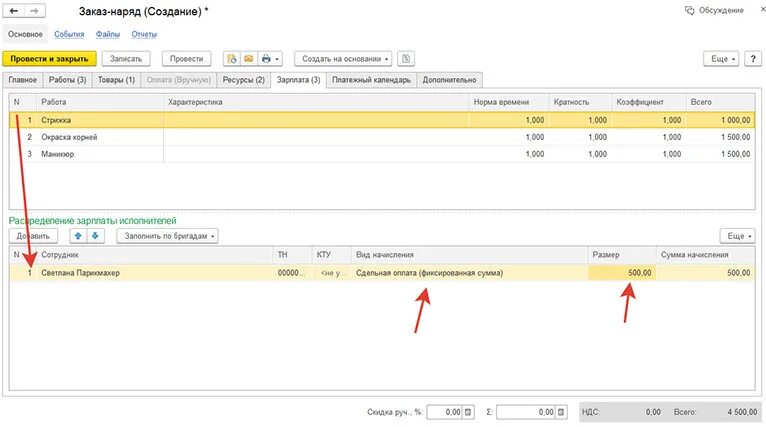Click the Размер column header
Image resolution: width=766 pixels, height=427 pixels.
[x=622, y=255]
